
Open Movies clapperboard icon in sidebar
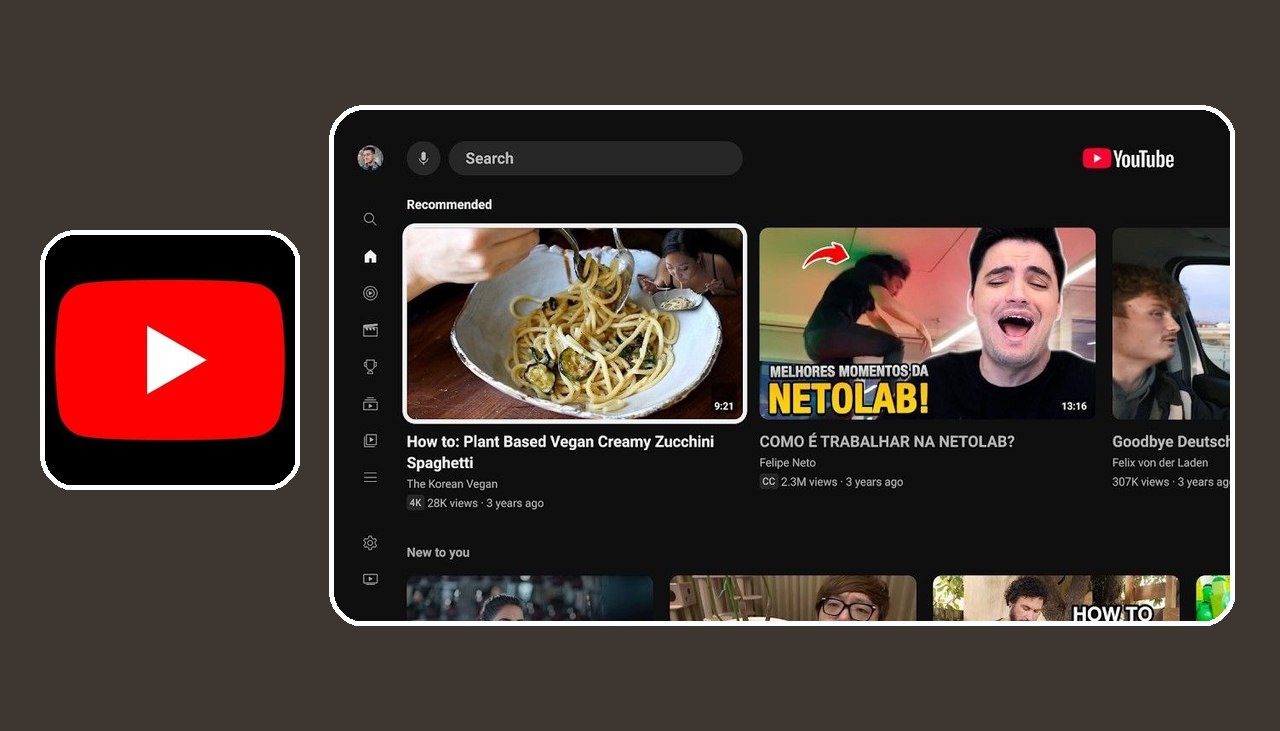370,330
